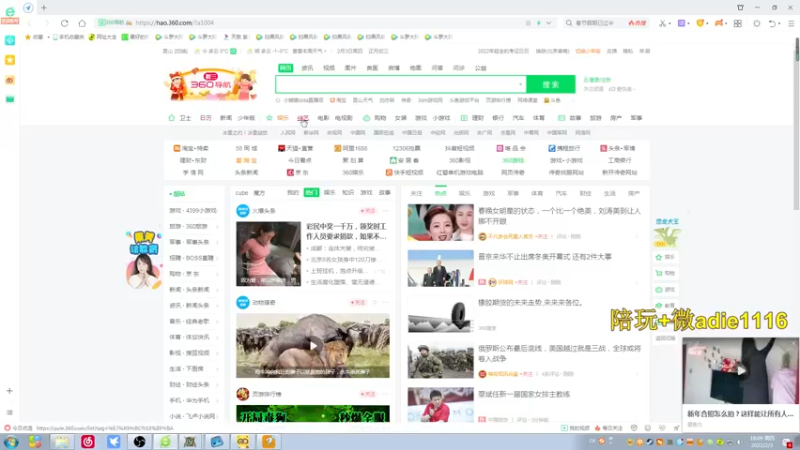Select the 图片 search tab
The width and height of the screenshot is (800, 450).
point(351,68)
